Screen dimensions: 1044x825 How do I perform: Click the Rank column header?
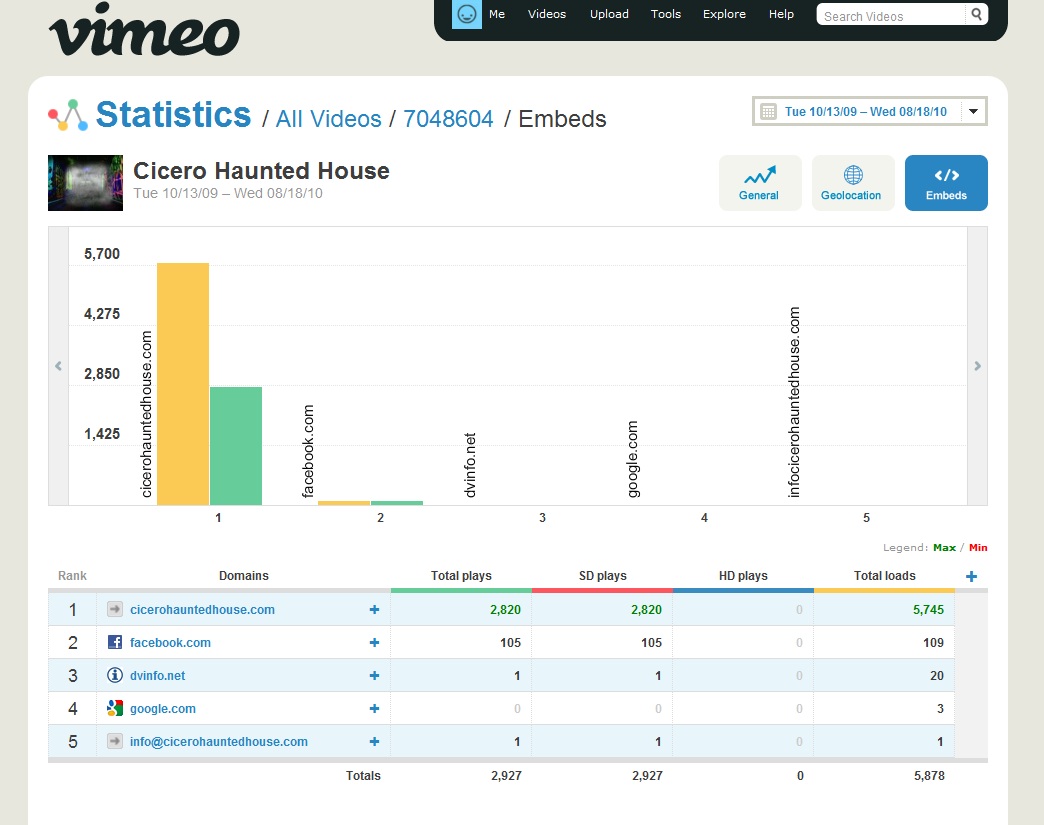tap(72, 575)
